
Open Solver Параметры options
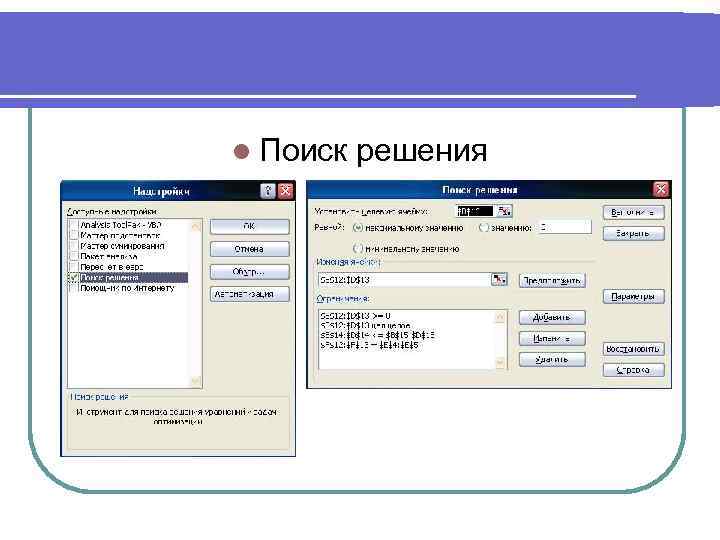pos(634,297)
